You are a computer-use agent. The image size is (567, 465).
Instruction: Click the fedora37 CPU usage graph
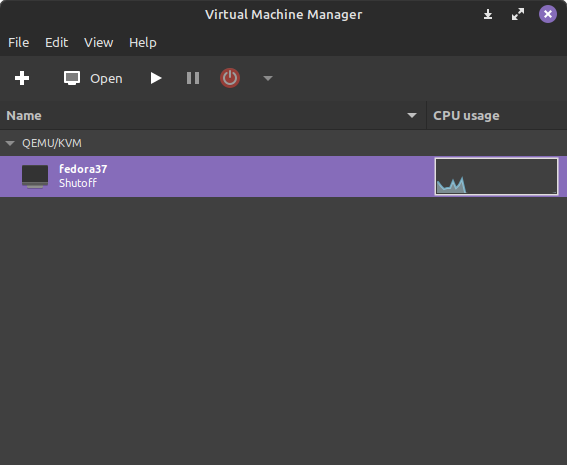point(496,176)
